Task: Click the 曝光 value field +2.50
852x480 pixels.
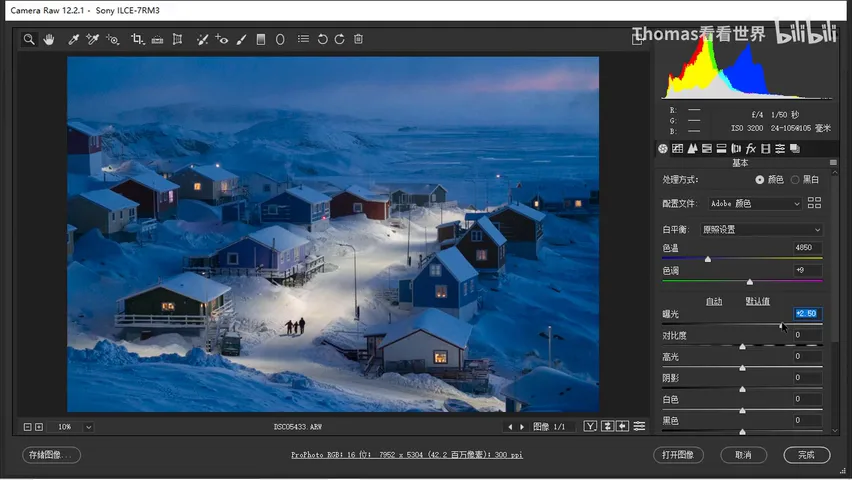Action: pyautogui.click(x=807, y=314)
